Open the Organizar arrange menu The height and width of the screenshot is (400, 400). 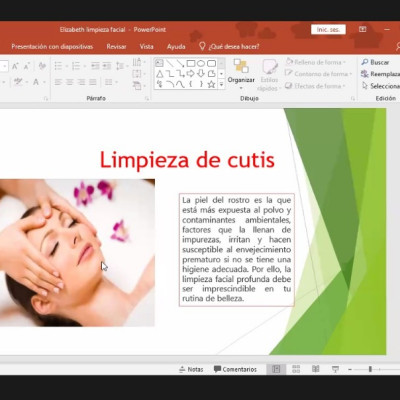241,74
